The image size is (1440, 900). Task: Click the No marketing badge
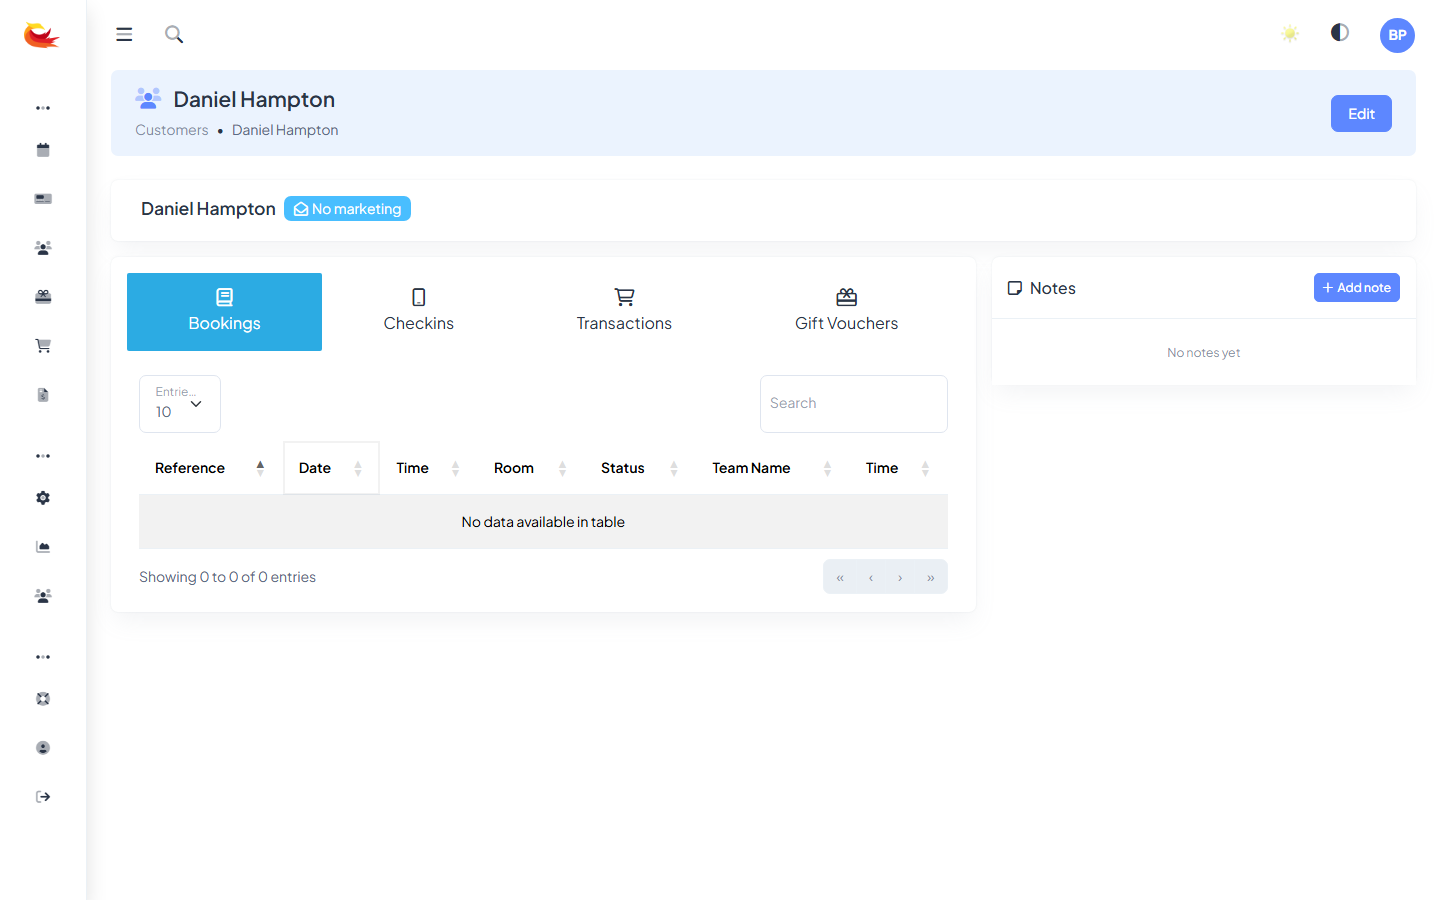coord(347,209)
